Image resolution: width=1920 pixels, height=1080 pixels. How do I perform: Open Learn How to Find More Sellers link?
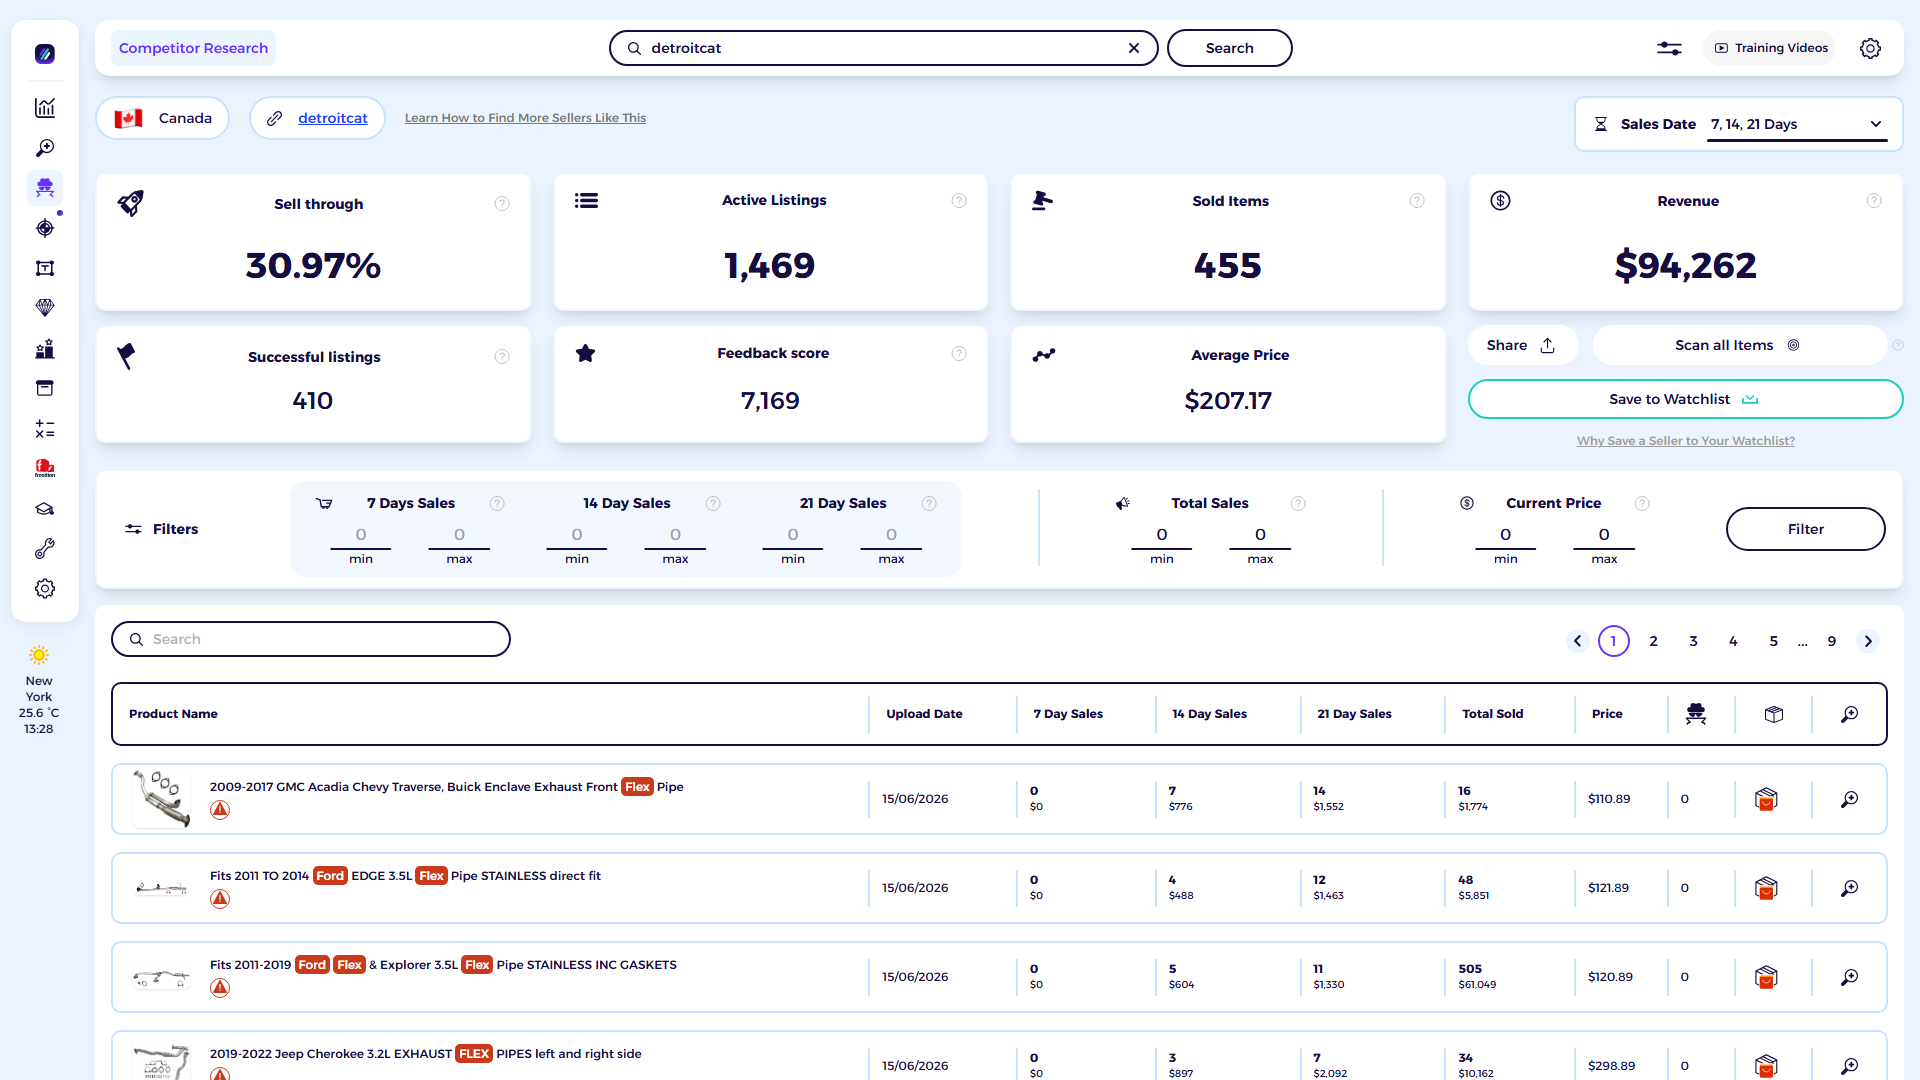[x=525, y=118]
